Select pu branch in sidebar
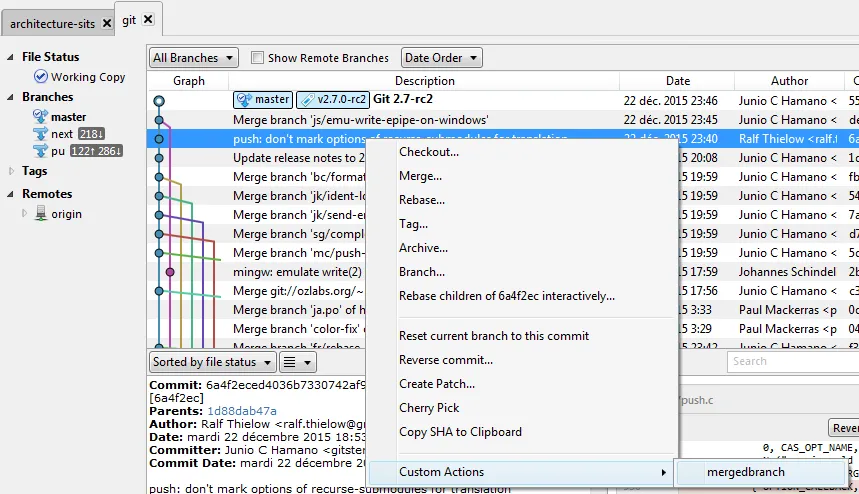 tap(58, 151)
